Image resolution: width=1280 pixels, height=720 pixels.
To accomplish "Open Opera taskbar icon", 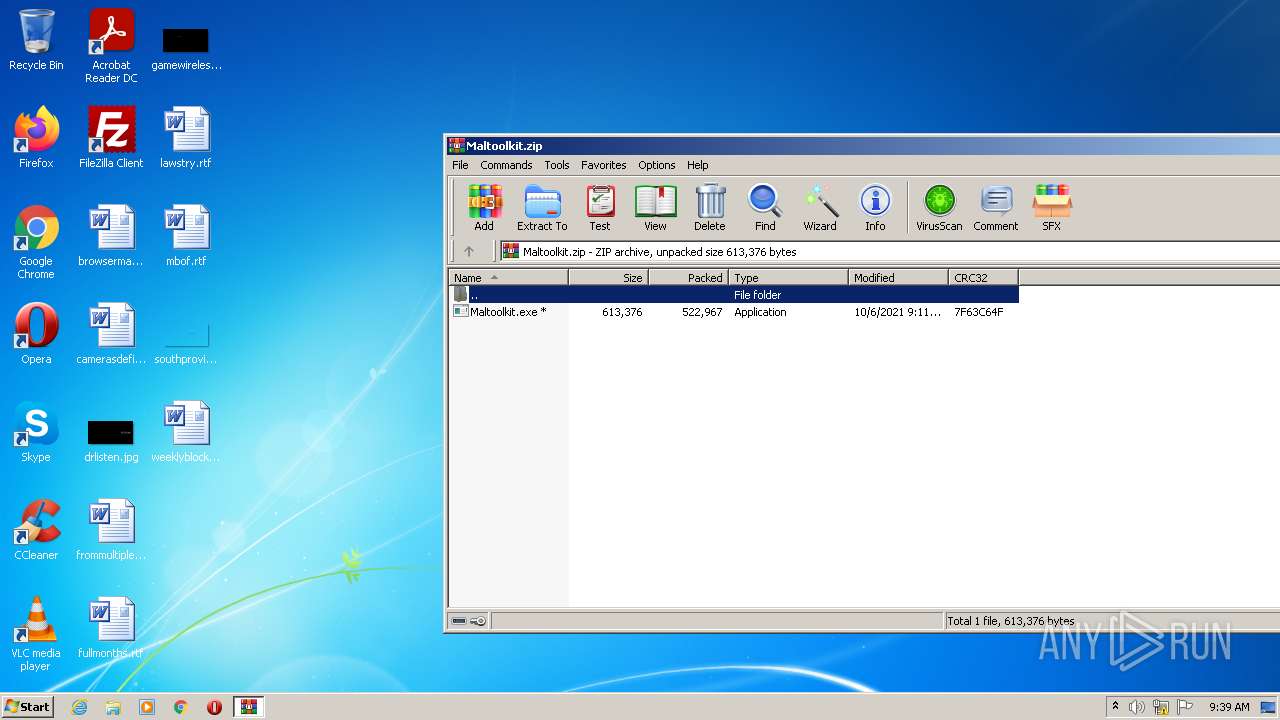I will [214, 707].
